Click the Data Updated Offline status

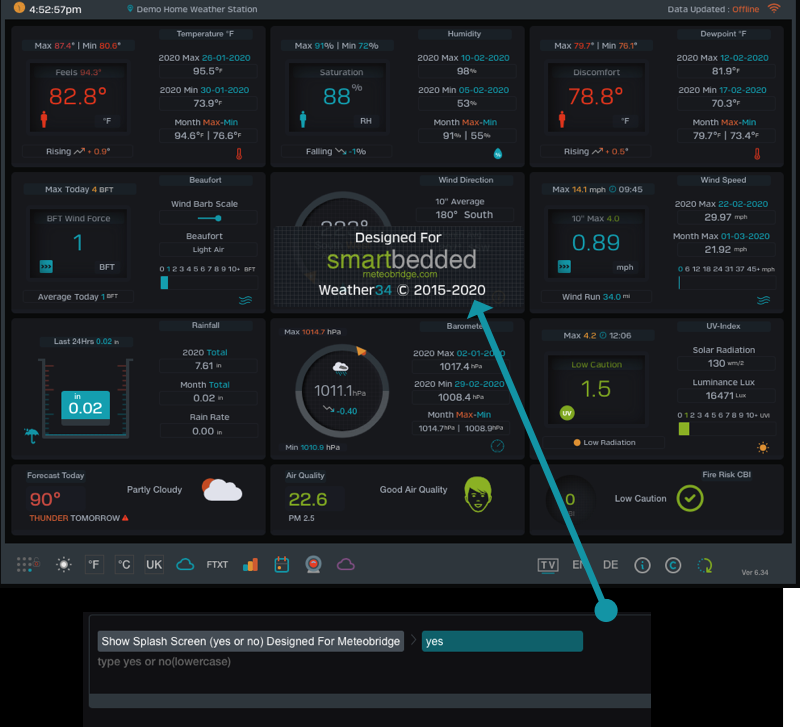click(x=713, y=9)
